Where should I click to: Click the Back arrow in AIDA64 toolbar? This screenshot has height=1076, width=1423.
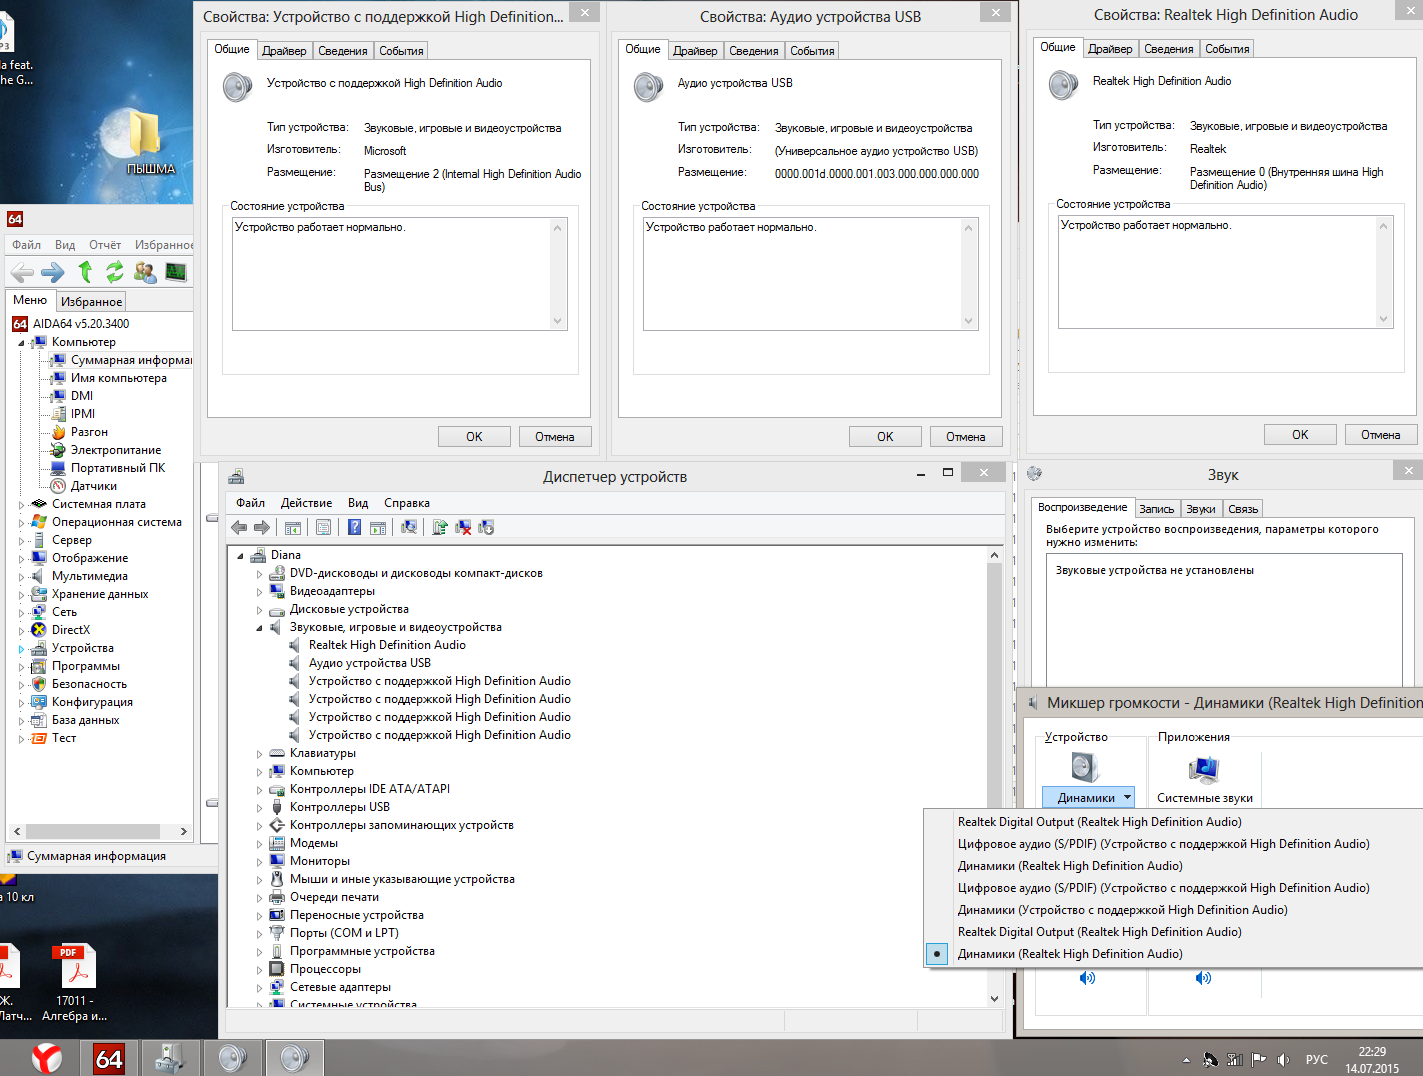click(22, 272)
